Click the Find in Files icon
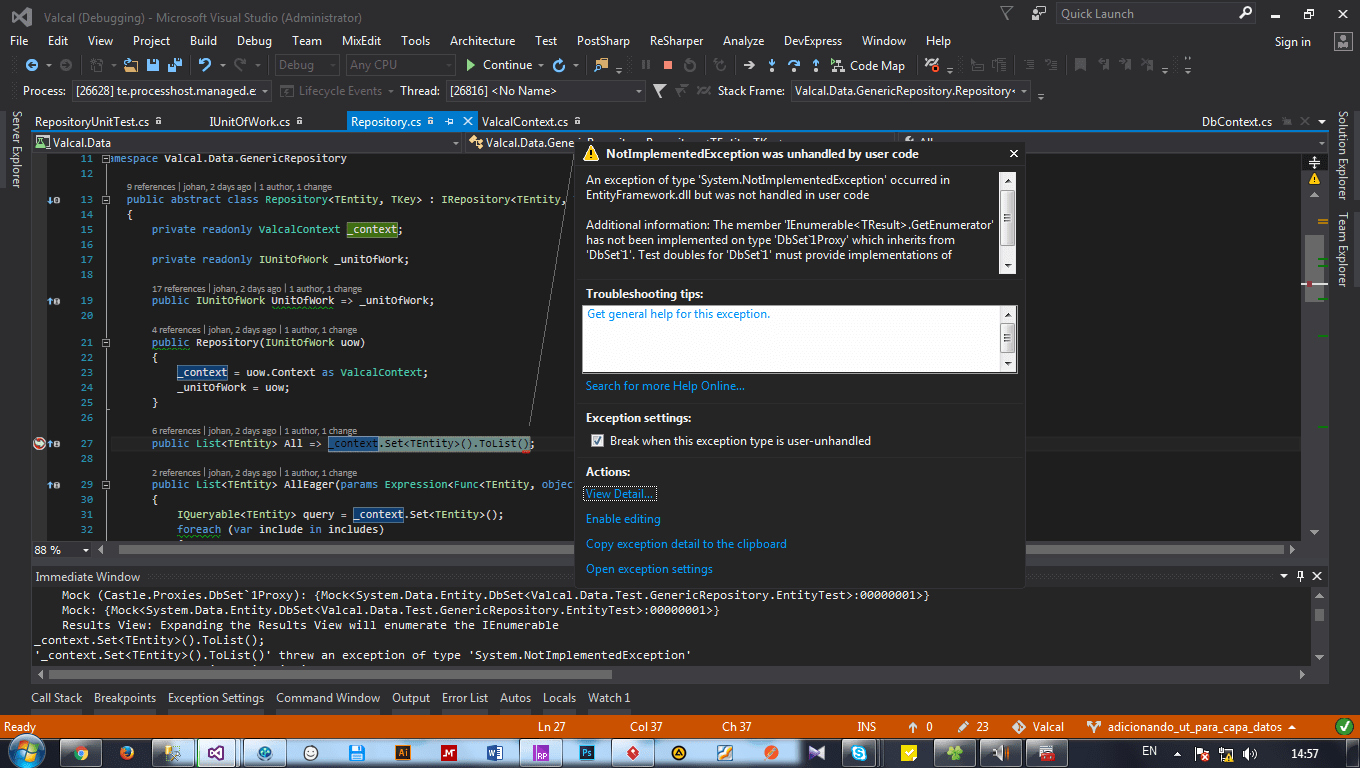 coord(601,65)
